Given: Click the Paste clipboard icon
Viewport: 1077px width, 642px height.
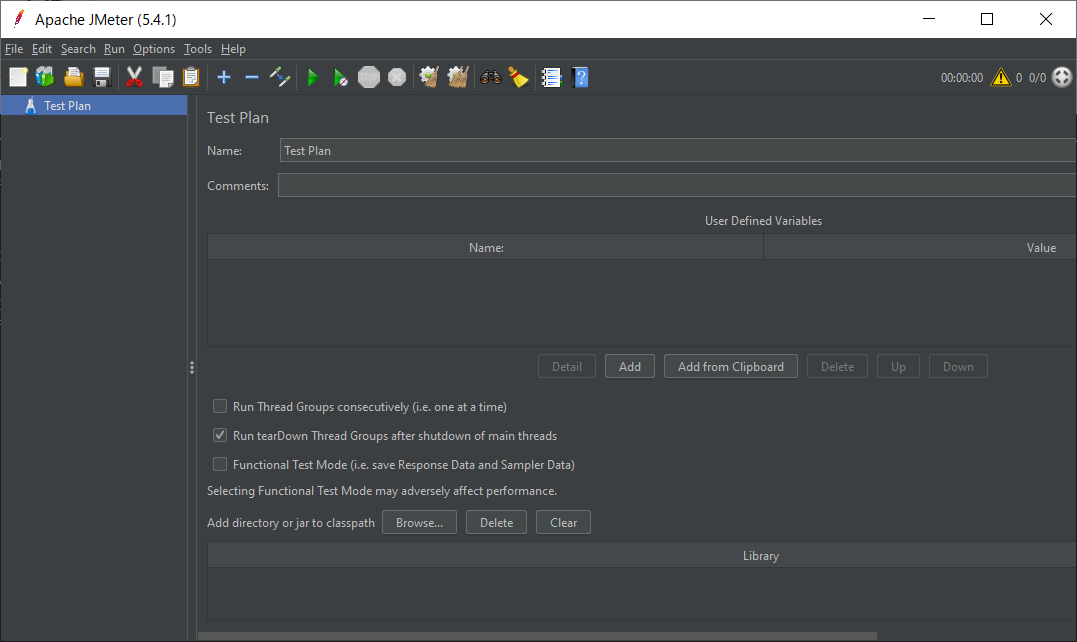Looking at the screenshot, I should tap(191, 78).
